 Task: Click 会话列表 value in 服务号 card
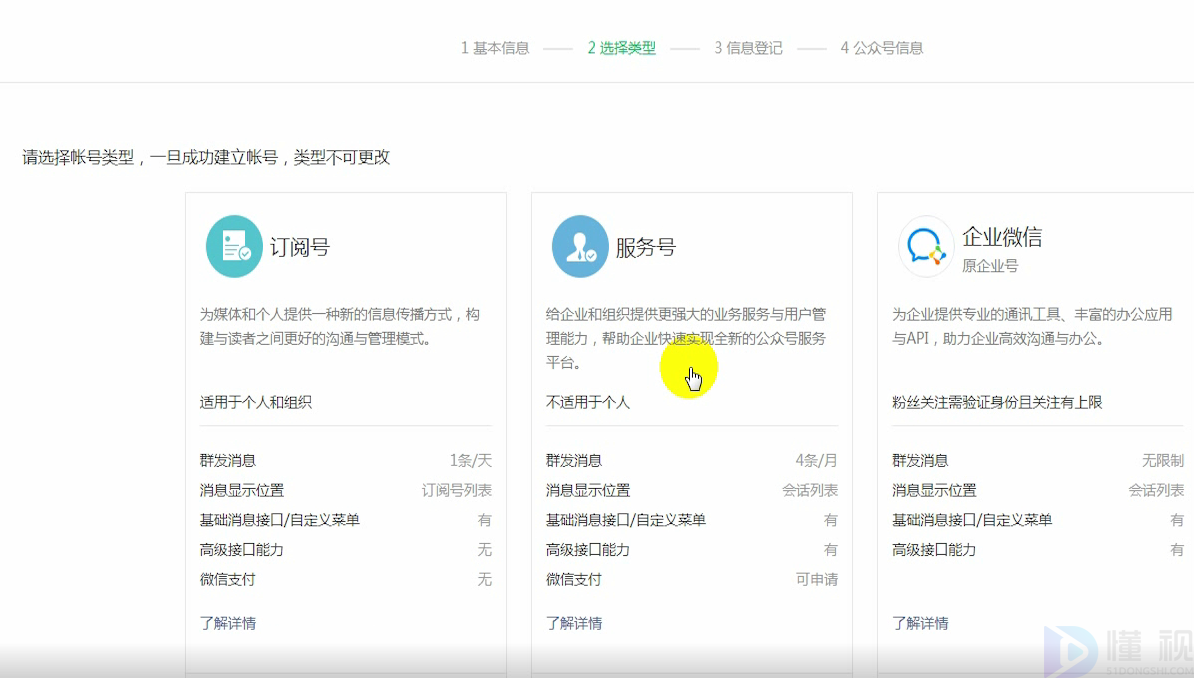(x=810, y=490)
